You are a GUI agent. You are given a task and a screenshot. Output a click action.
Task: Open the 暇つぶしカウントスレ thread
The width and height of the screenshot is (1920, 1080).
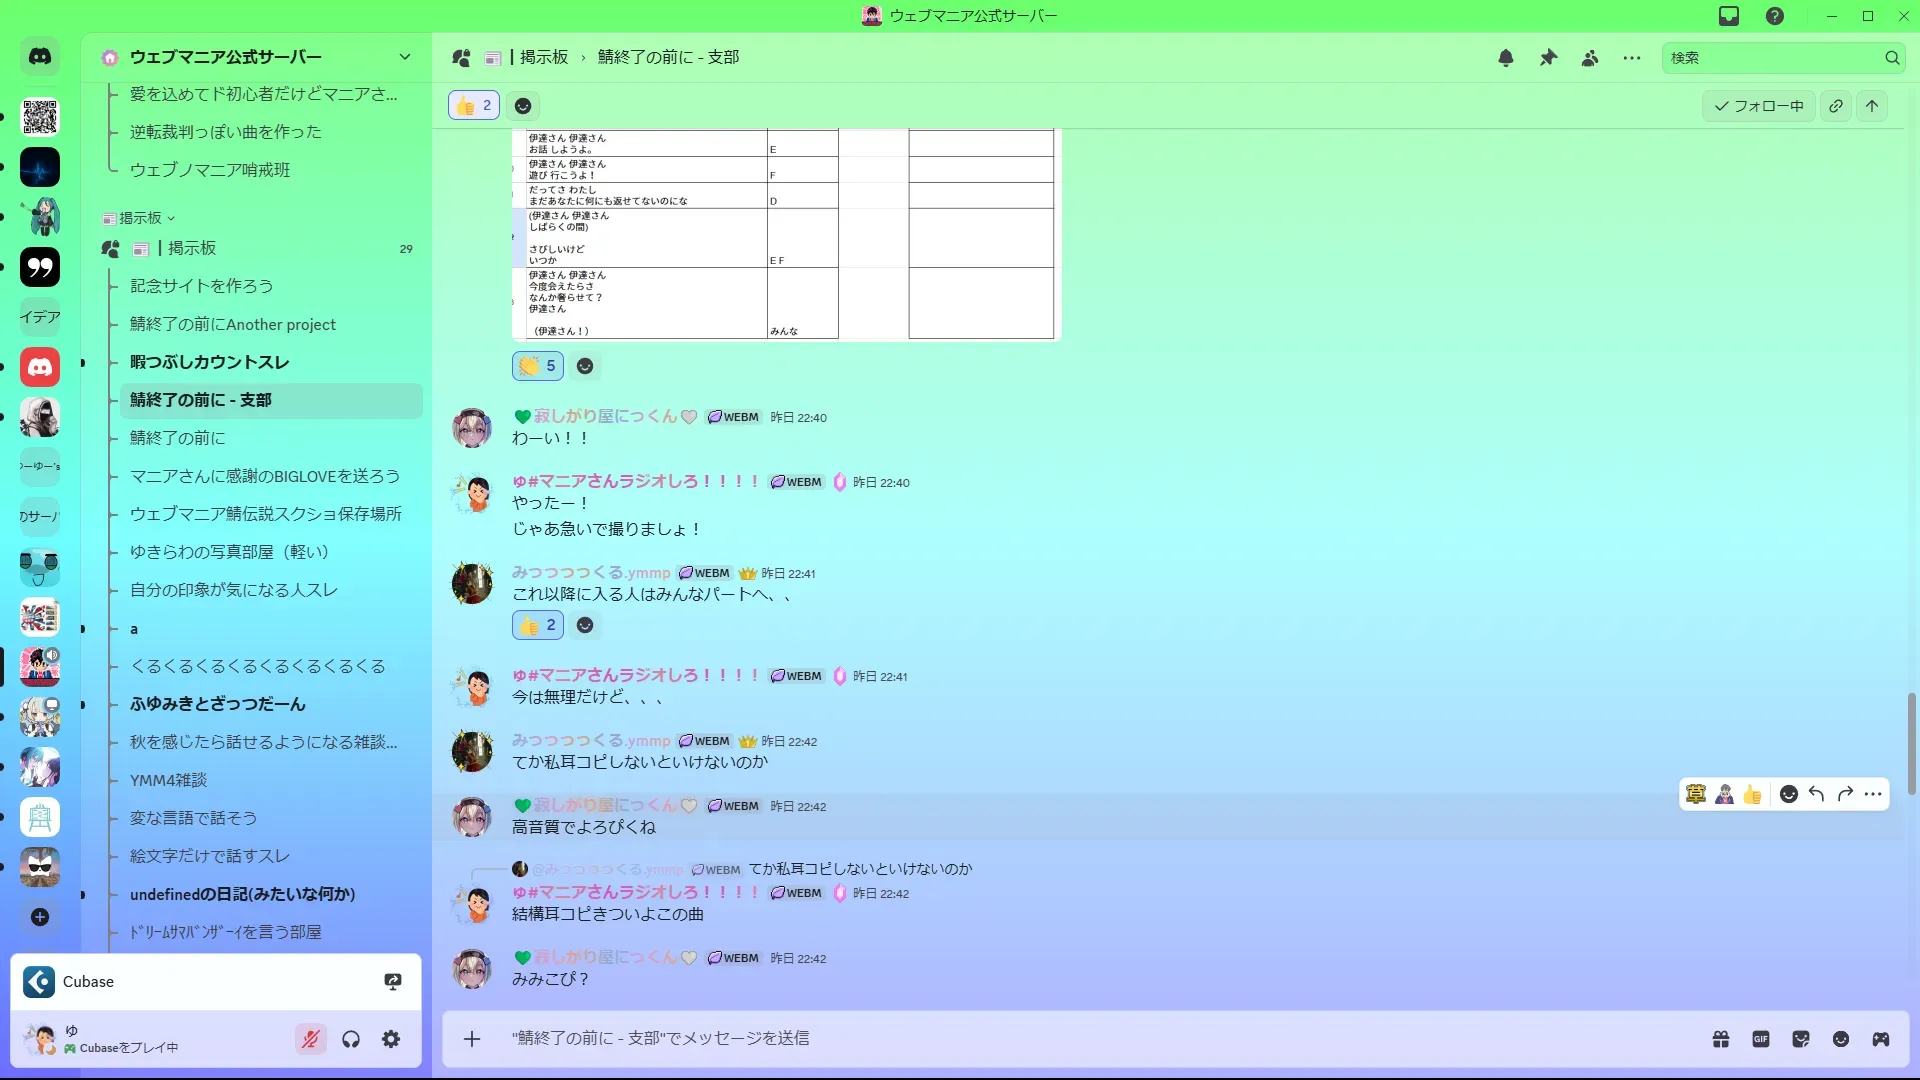click(x=209, y=362)
